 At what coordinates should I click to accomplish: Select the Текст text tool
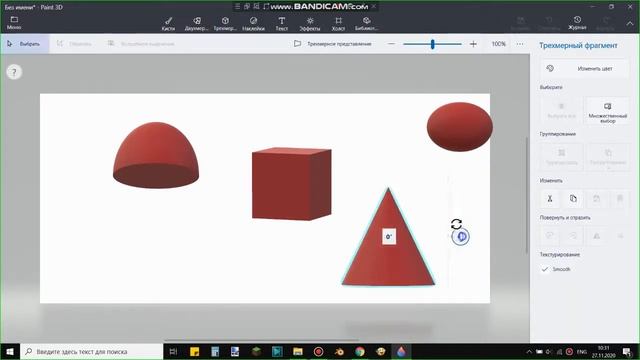pyautogui.click(x=282, y=24)
